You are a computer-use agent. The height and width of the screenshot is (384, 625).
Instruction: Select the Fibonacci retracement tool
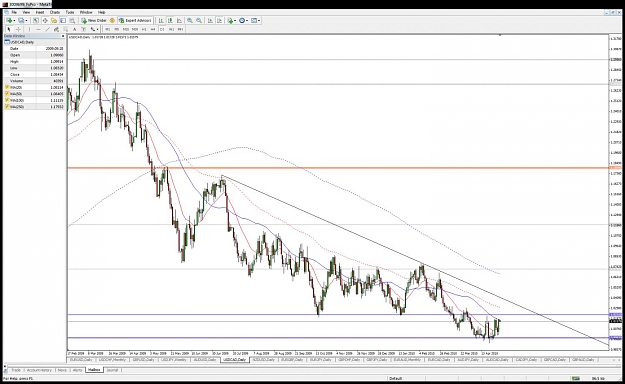point(66,29)
